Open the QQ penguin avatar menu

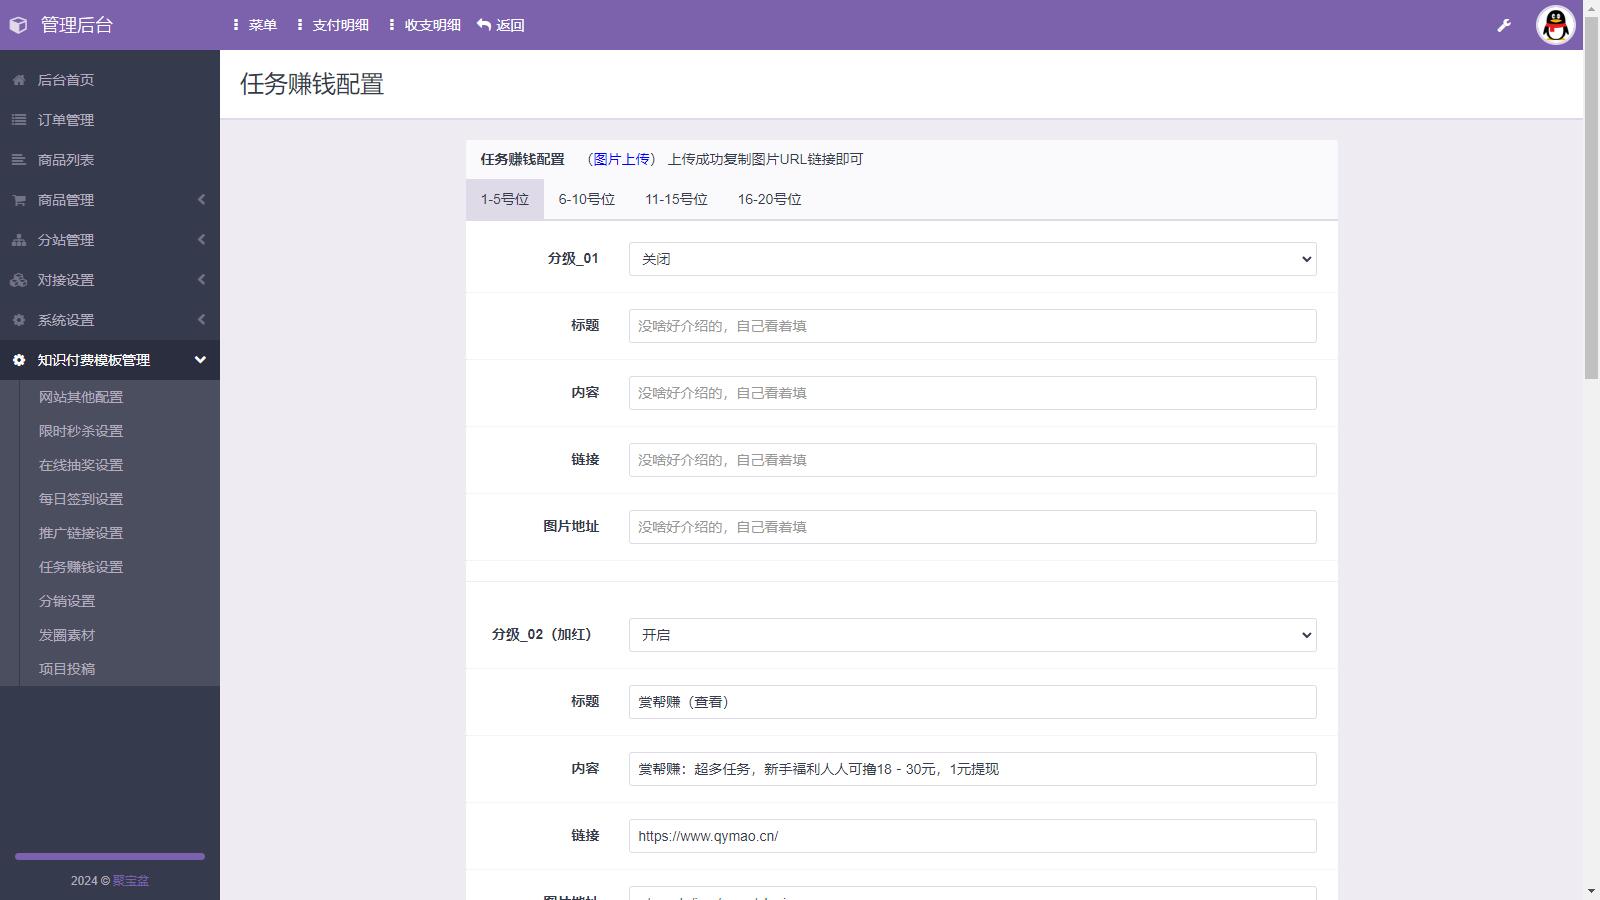pos(1555,25)
